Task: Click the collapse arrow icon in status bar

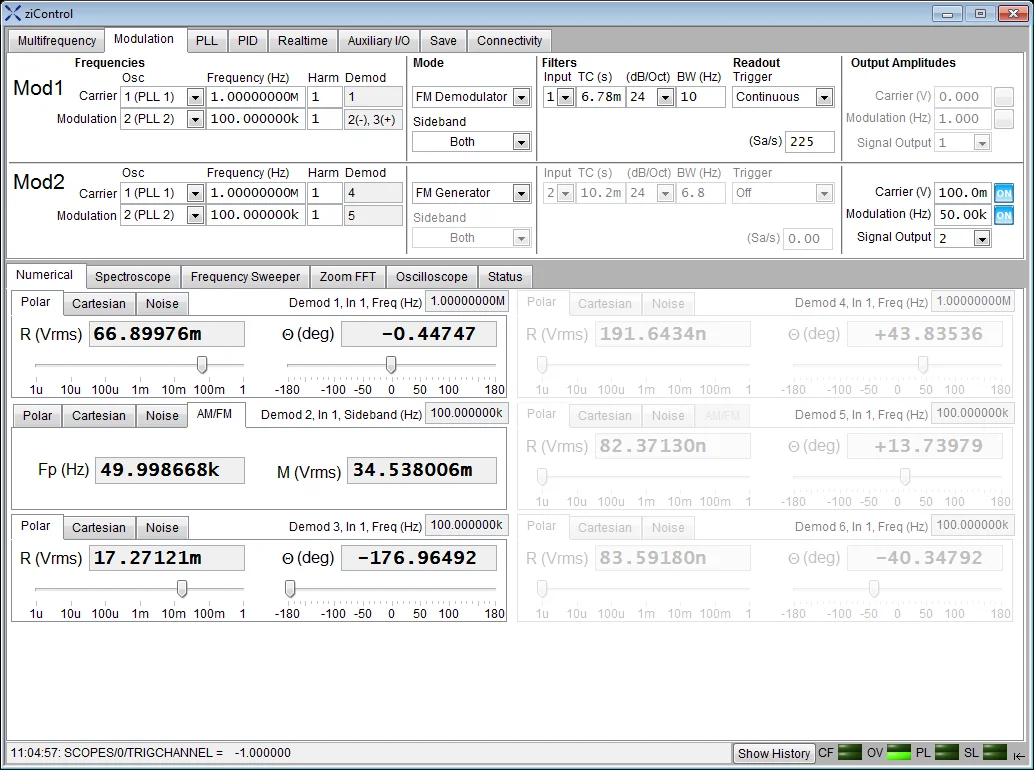Action: point(1019,755)
